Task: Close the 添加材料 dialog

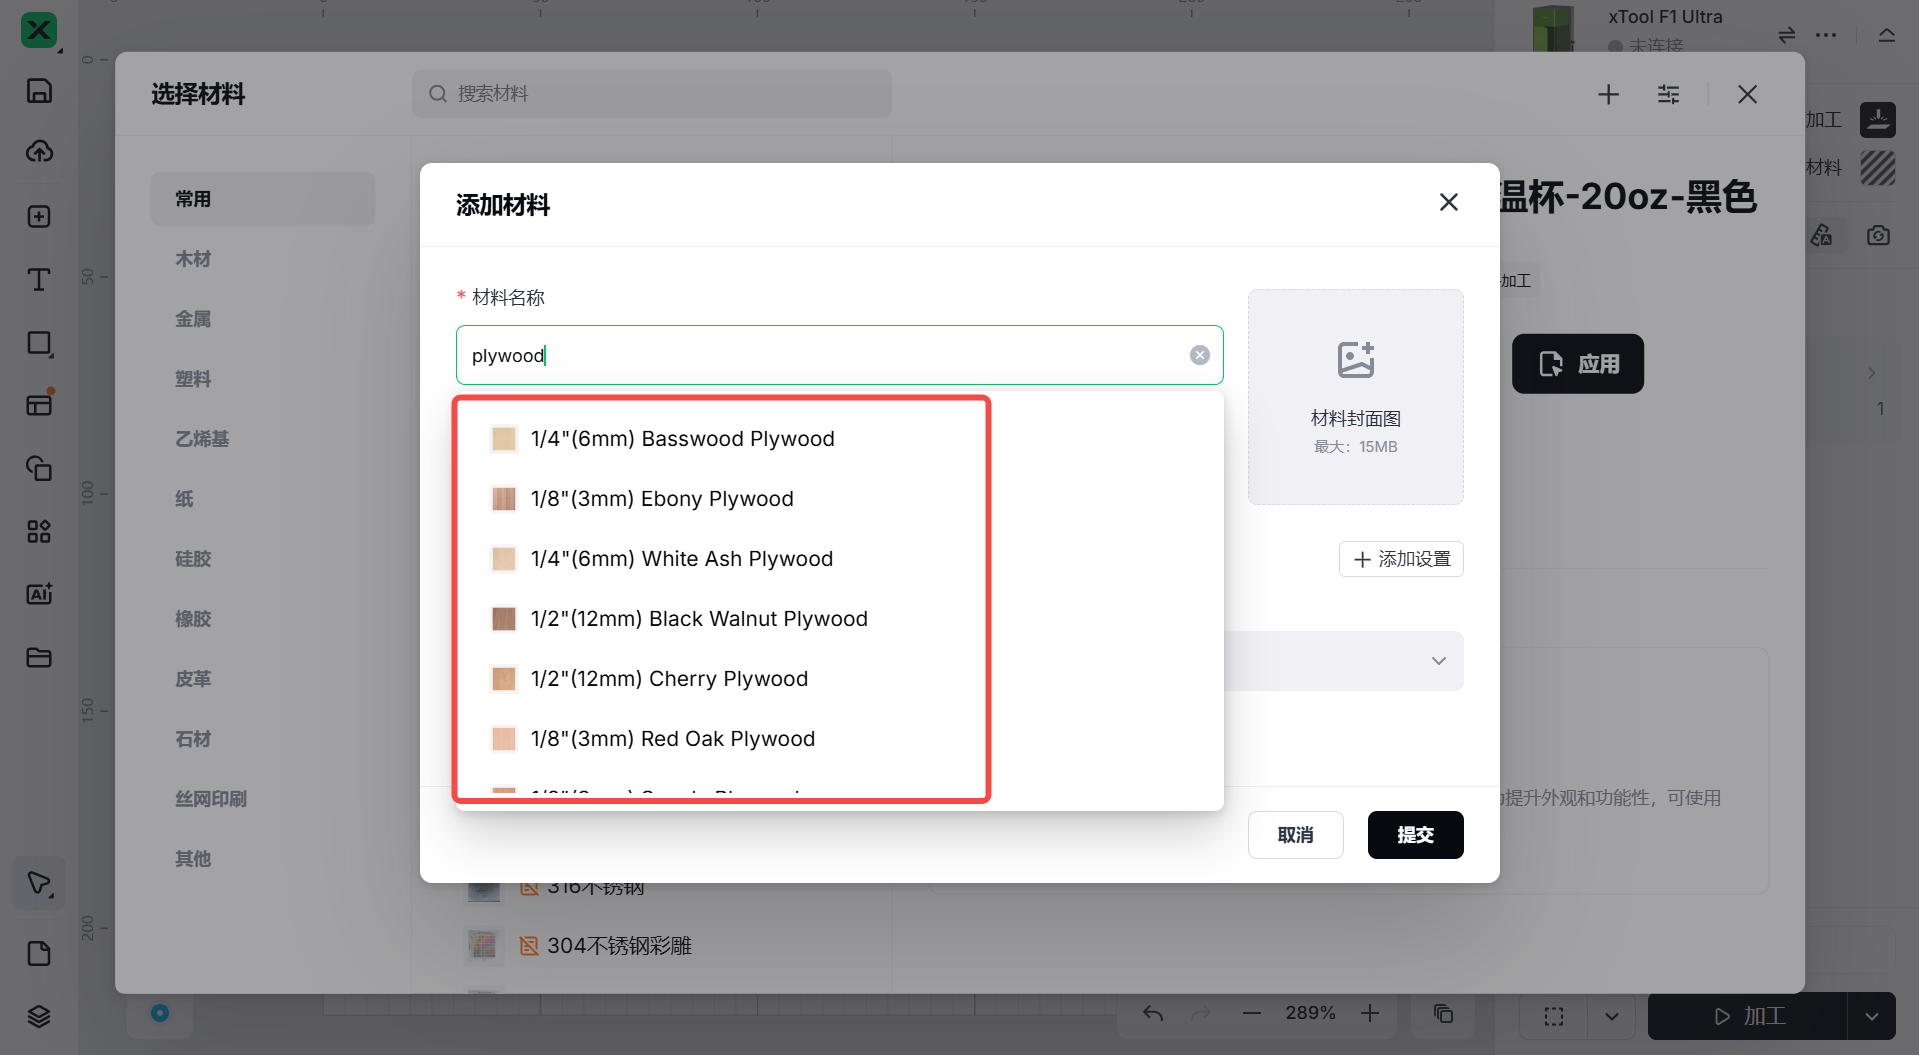Action: 1448,203
